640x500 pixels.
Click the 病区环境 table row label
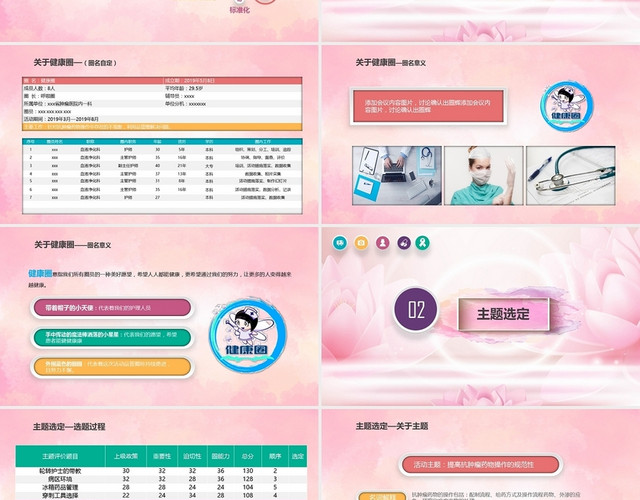tap(60, 479)
